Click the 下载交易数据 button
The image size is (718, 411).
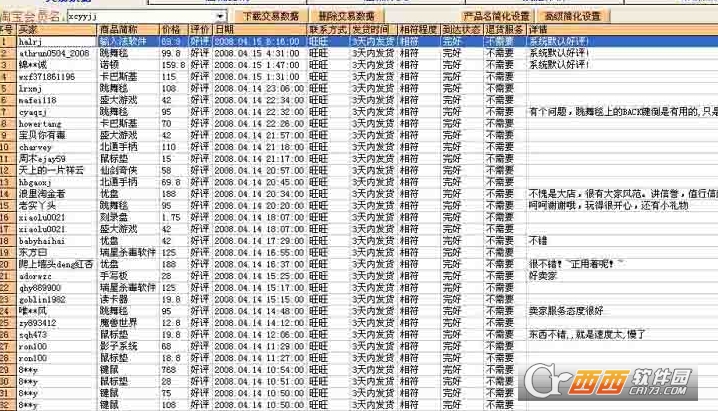point(271,16)
